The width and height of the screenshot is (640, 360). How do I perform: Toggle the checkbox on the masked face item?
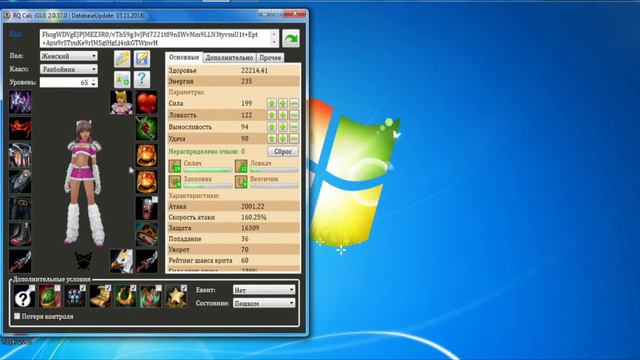pos(155,200)
